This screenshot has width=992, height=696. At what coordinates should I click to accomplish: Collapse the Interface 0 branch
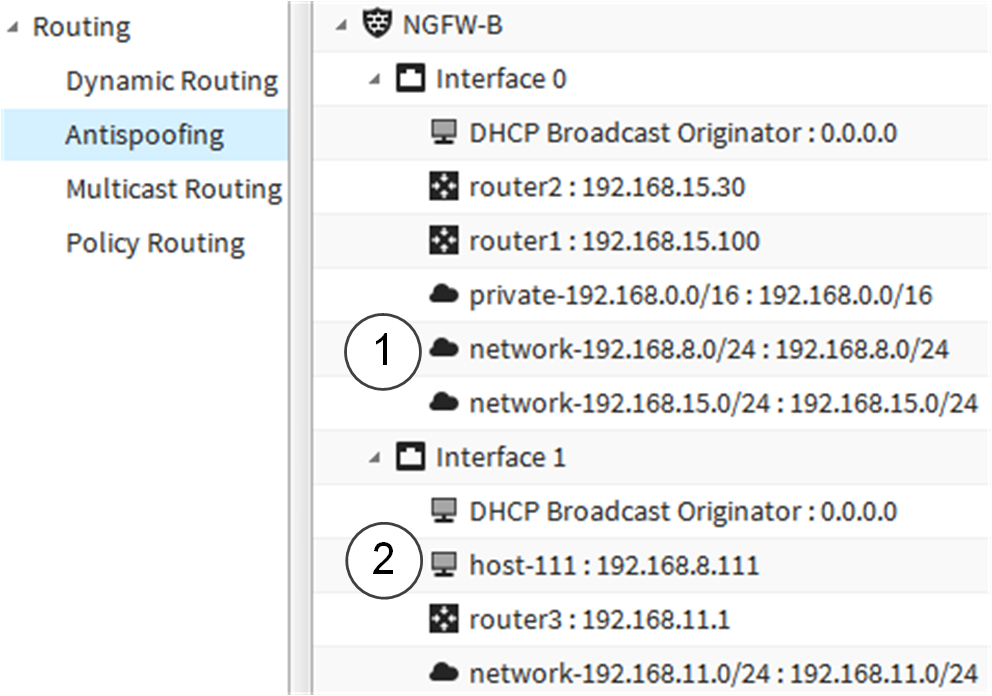point(375,80)
